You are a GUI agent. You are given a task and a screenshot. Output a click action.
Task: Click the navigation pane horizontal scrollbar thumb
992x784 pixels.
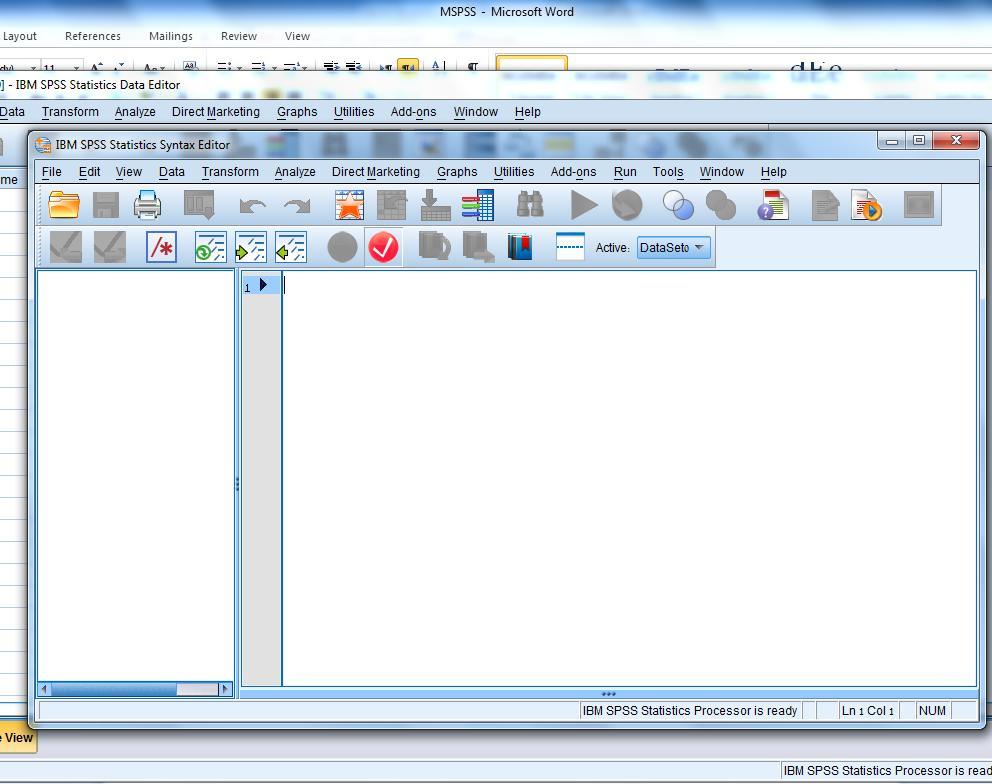point(114,689)
